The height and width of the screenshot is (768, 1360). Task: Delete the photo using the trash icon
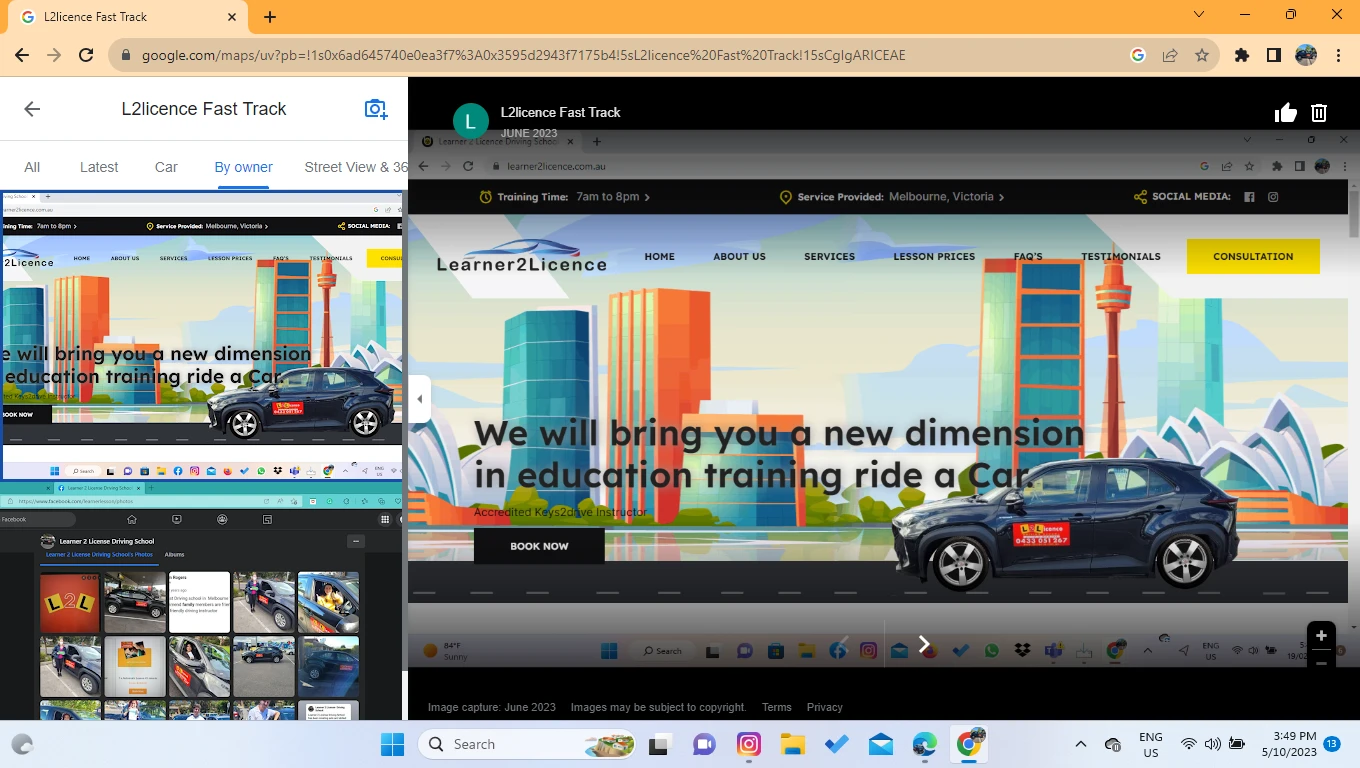(x=1318, y=112)
